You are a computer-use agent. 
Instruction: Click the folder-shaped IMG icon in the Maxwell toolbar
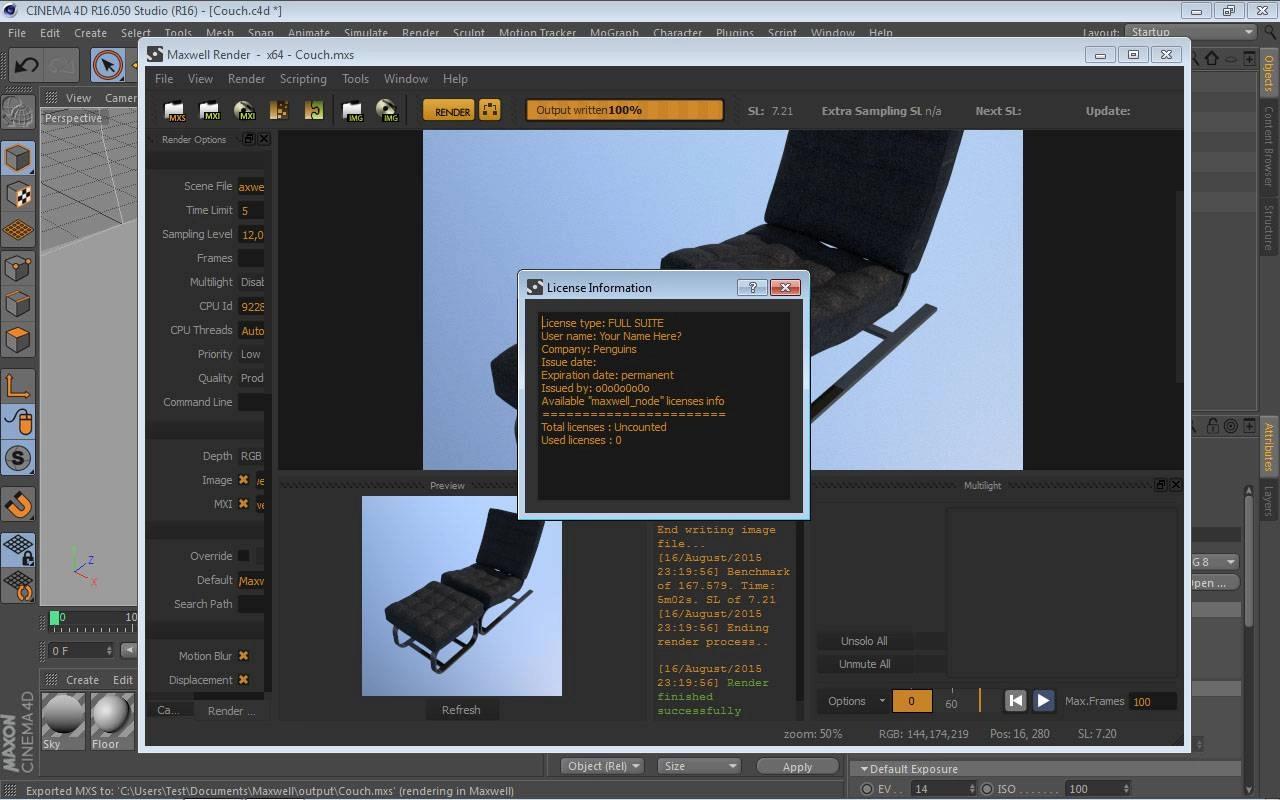tap(352, 111)
